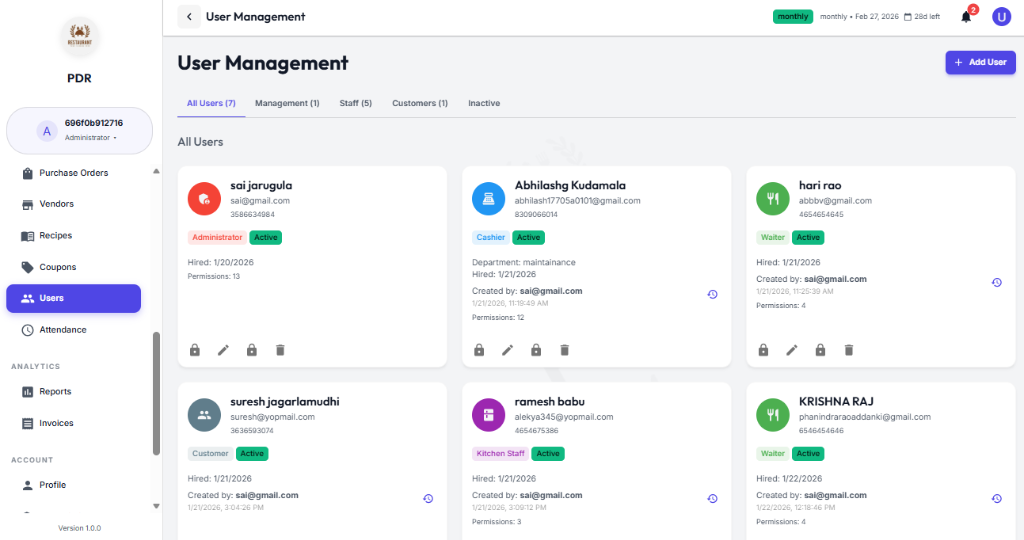Click Version 1.0.0 text
The width and height of the screenshot is (1024, 540).
pyautogui.click(x=80, y=528)
